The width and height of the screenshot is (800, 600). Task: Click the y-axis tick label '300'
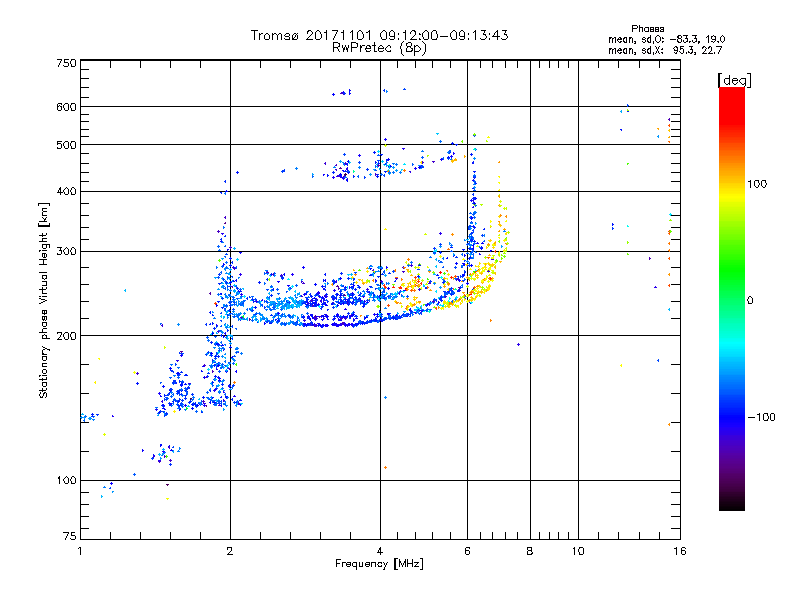click(x=66, y=251)
